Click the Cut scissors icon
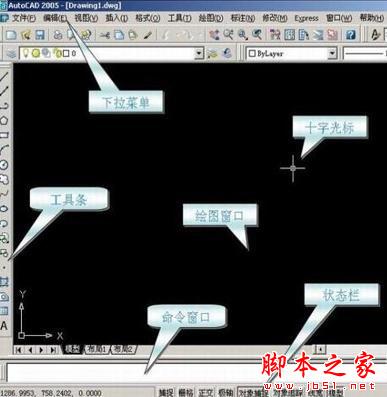387x397 pixels. pyautogui.click(x=105, y=35)
